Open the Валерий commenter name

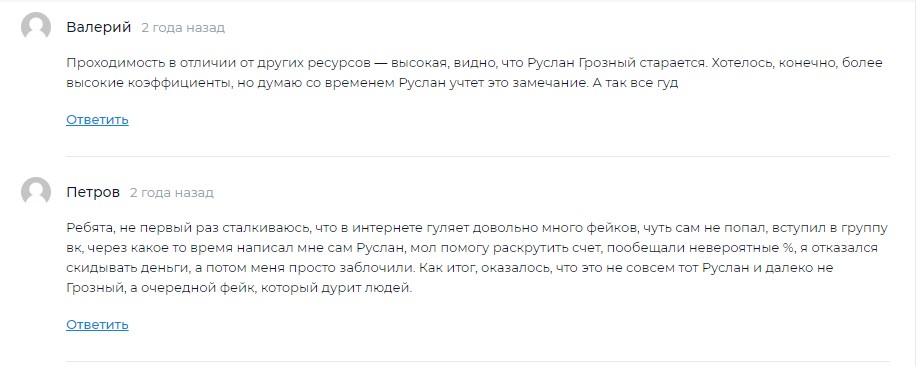pos(99,28)
